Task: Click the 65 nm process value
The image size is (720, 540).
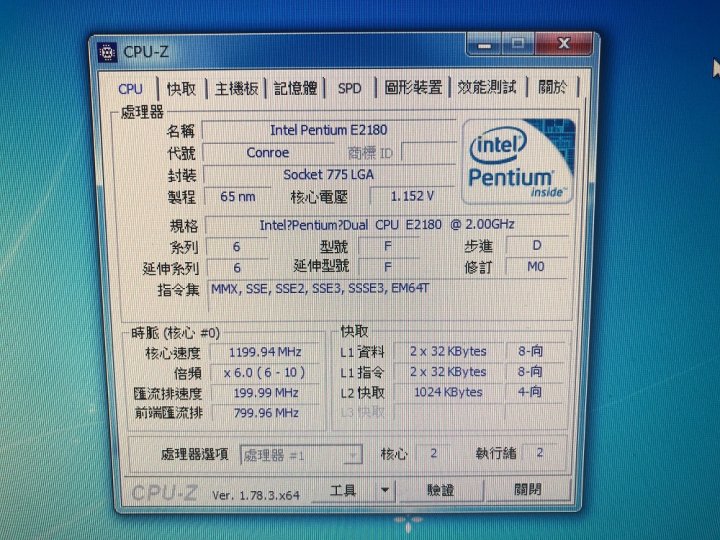Action: tap(237, 197)
